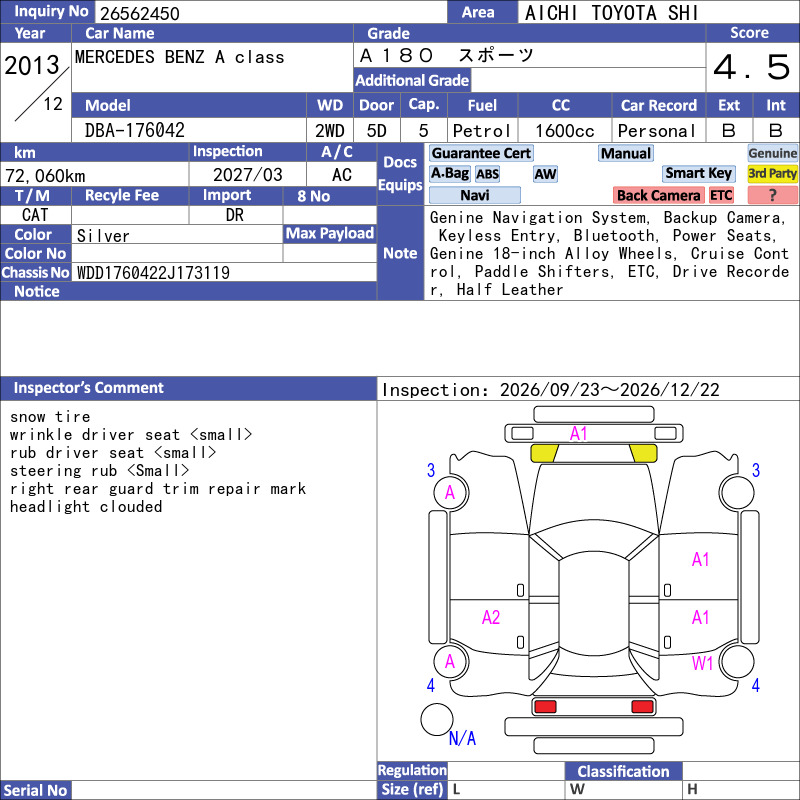Toggle the Genuine badge
Viewport: 800px width, 800px height.
click(x=772, y=153)
